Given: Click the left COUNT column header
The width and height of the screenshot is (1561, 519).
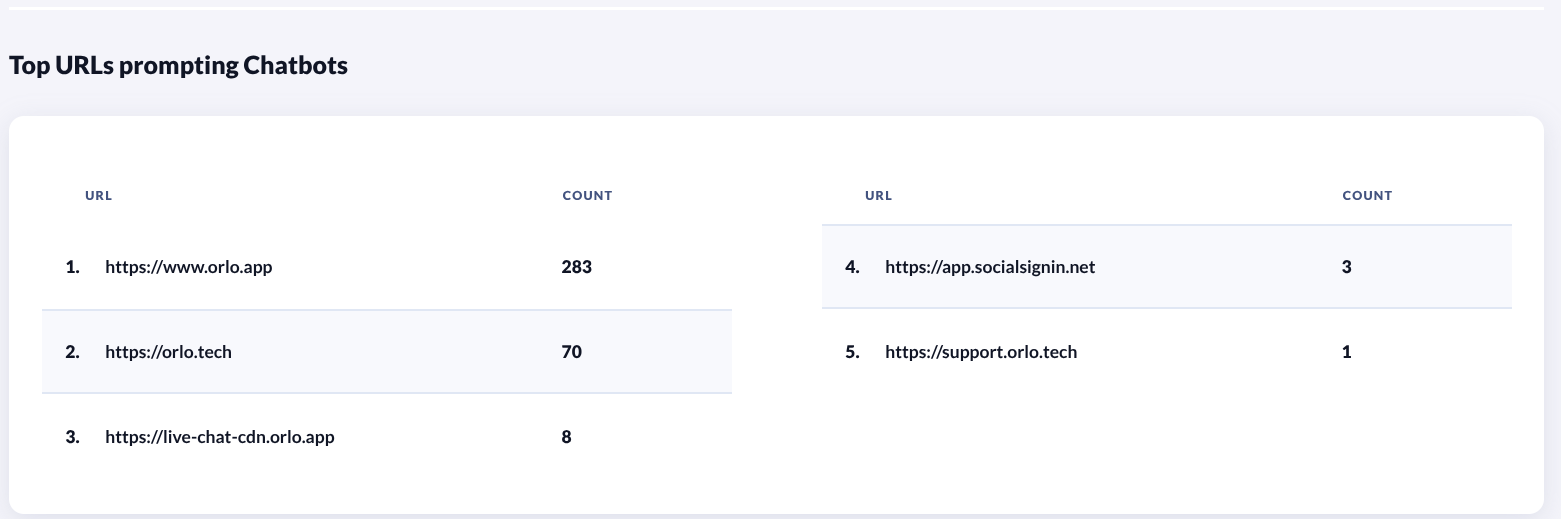Looking at the screenshot, I should 587,196.
